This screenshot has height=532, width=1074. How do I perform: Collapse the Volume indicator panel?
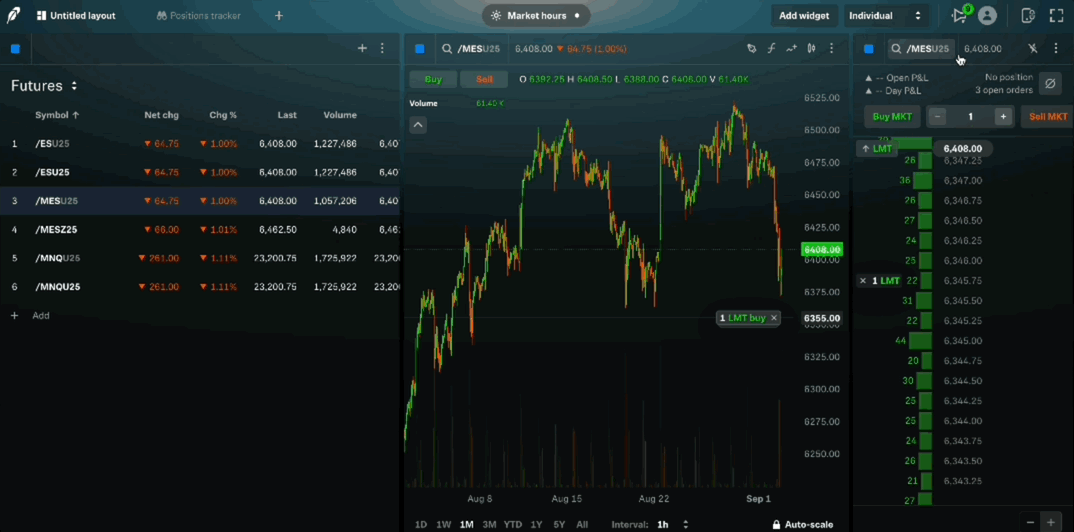click(x=418, y=125)
